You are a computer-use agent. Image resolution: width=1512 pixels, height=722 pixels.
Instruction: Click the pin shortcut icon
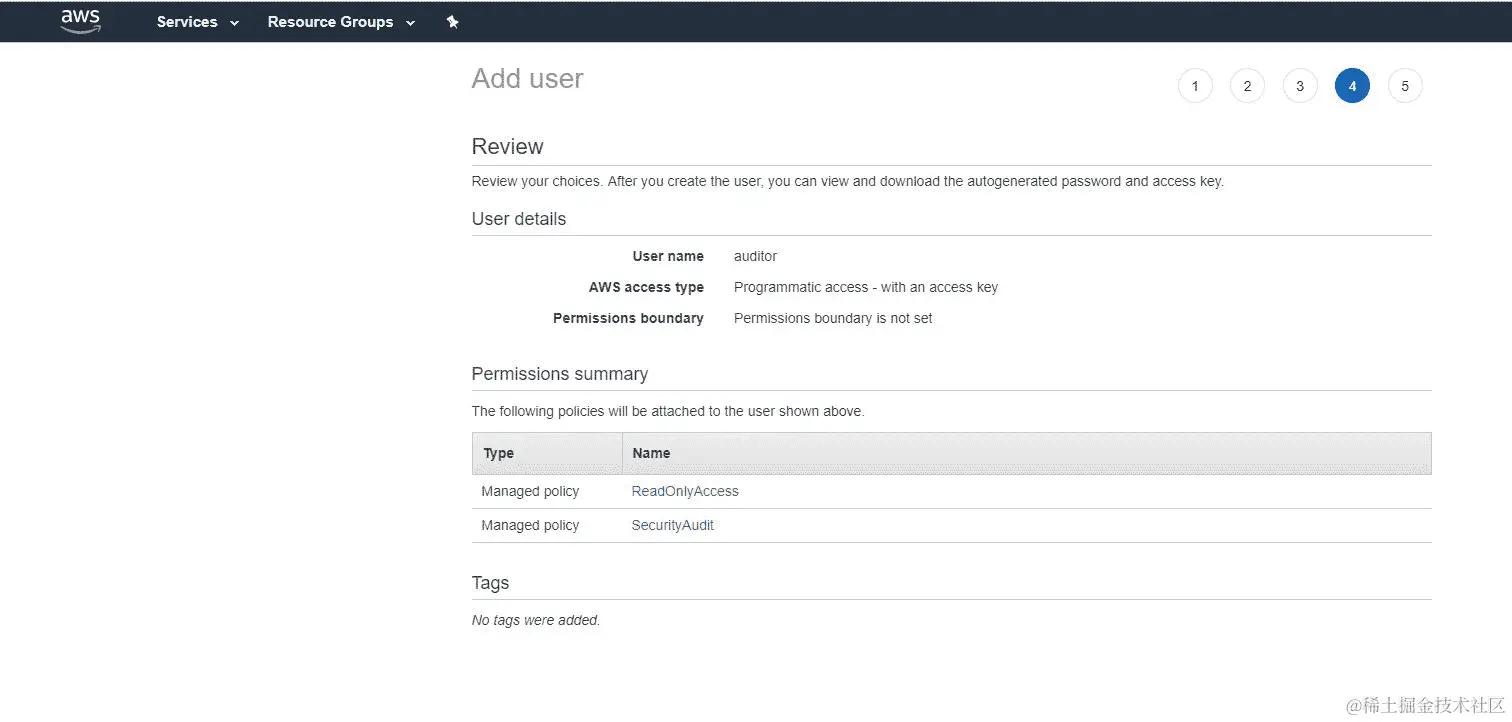[x=452, y=22]
